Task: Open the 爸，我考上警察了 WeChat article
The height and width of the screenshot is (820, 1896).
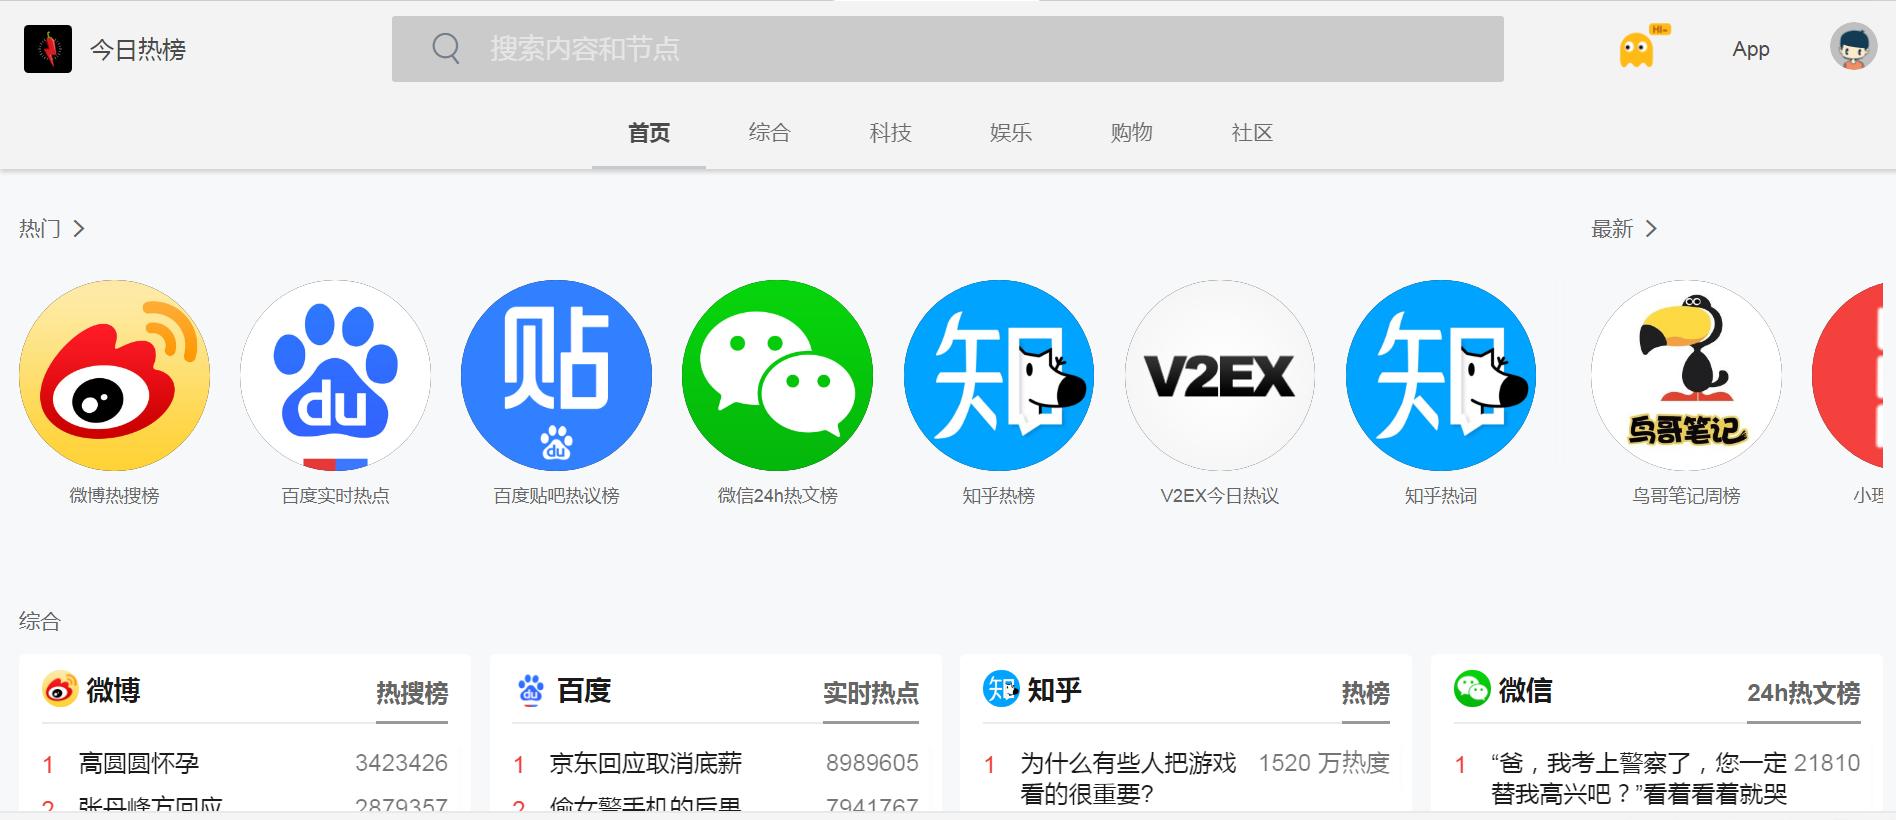Action: pos(1639,779)
